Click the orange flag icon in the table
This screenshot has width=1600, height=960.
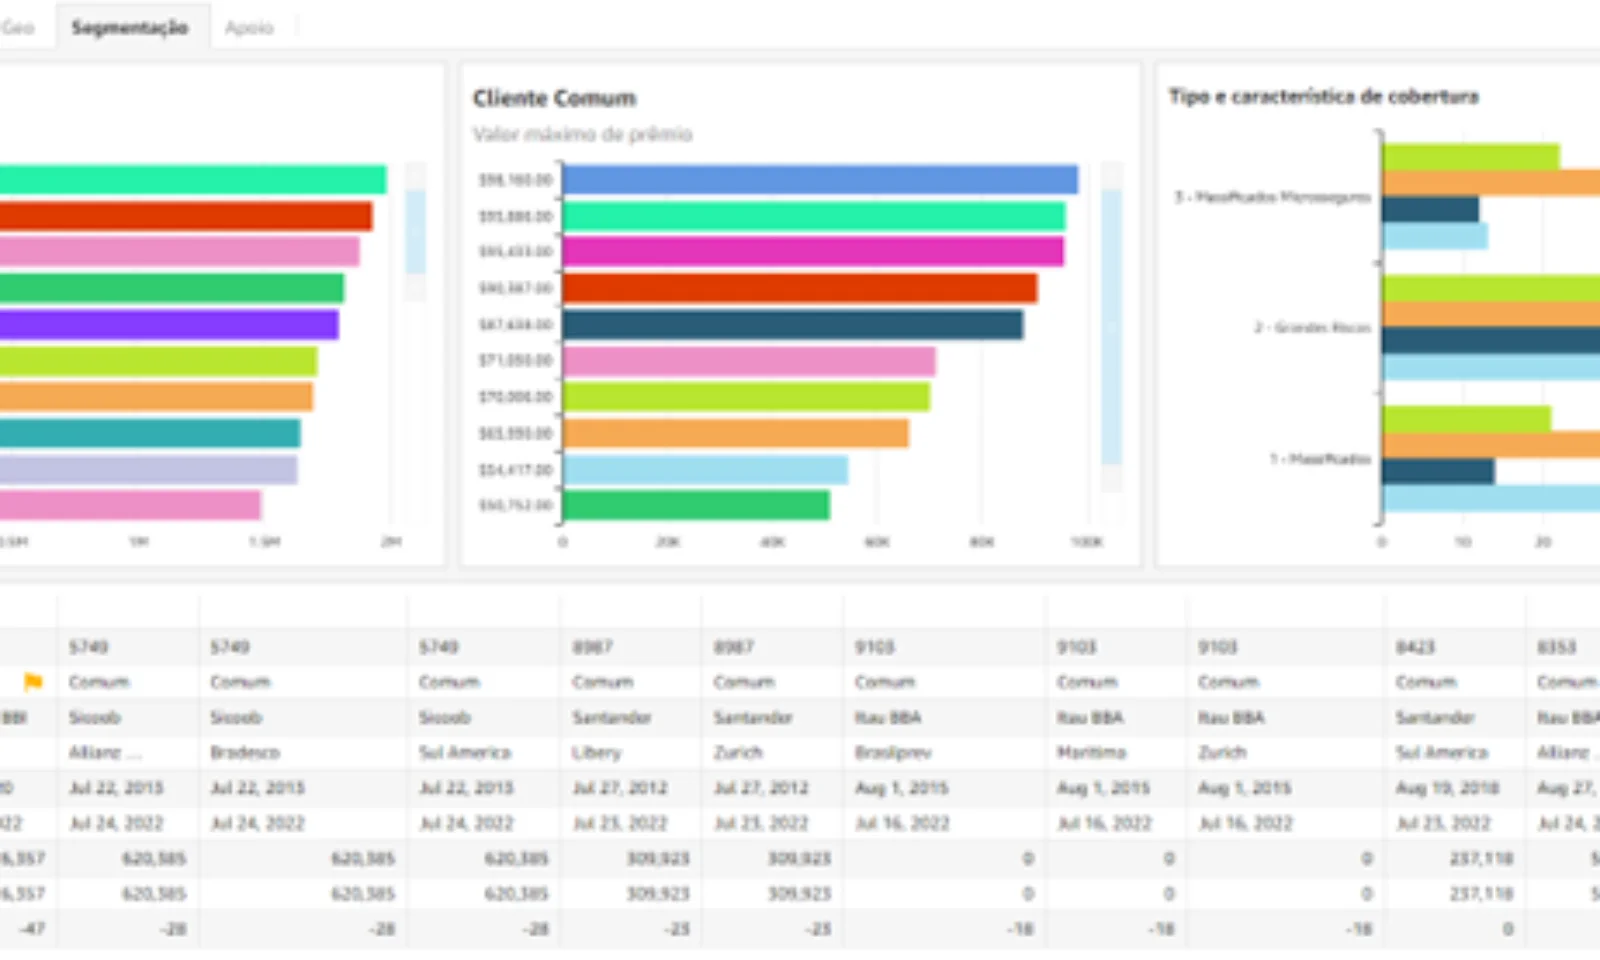point(33,682)
